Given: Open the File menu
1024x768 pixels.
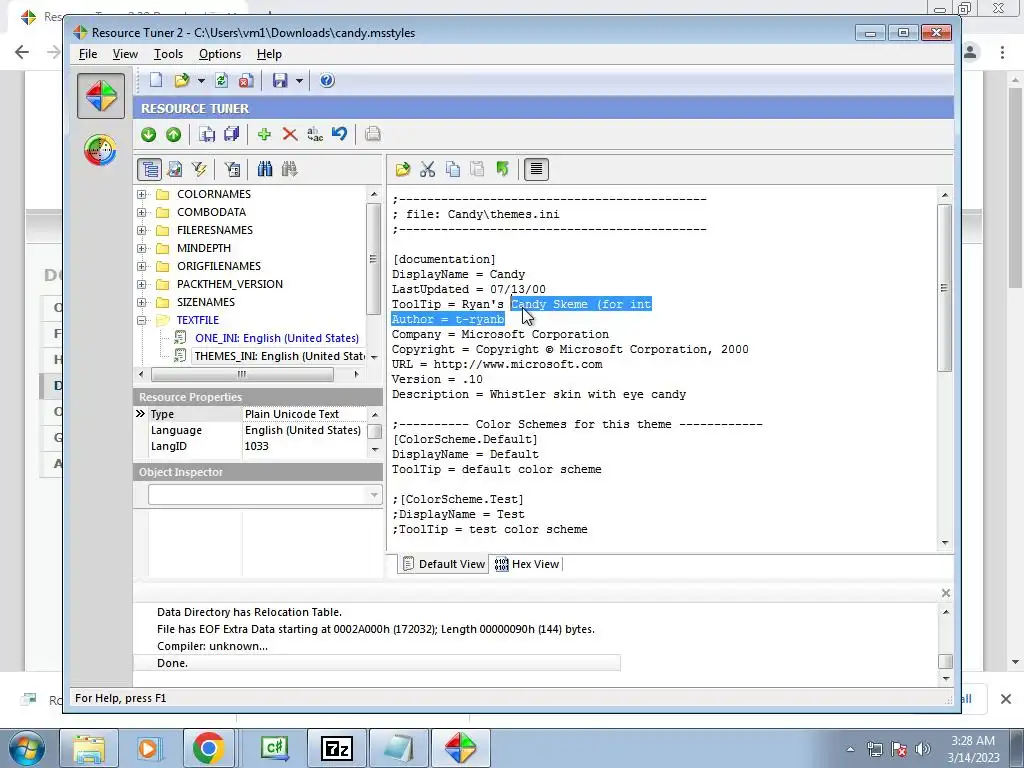Looking at the screenshot, I should pyautogui.click(x=88, y=54).
